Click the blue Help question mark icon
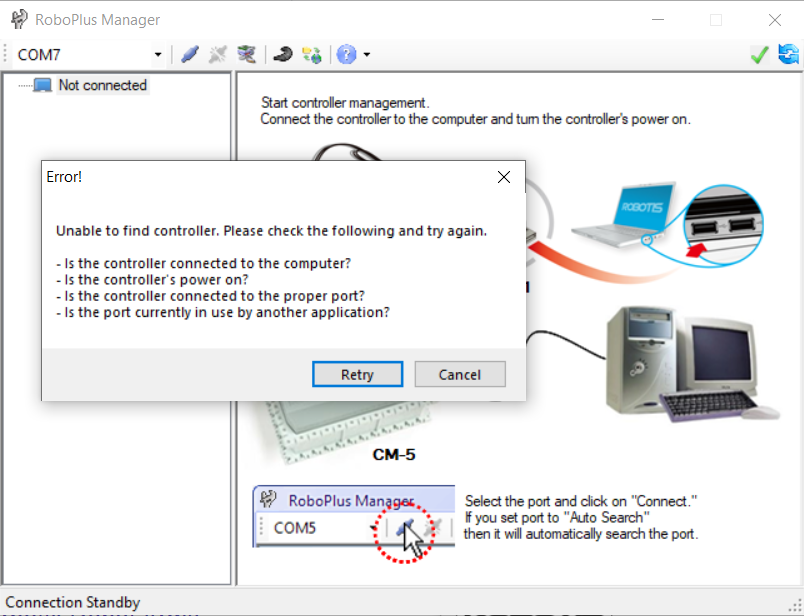This screenshot has width=804, height=616. (x=346, y=55)
